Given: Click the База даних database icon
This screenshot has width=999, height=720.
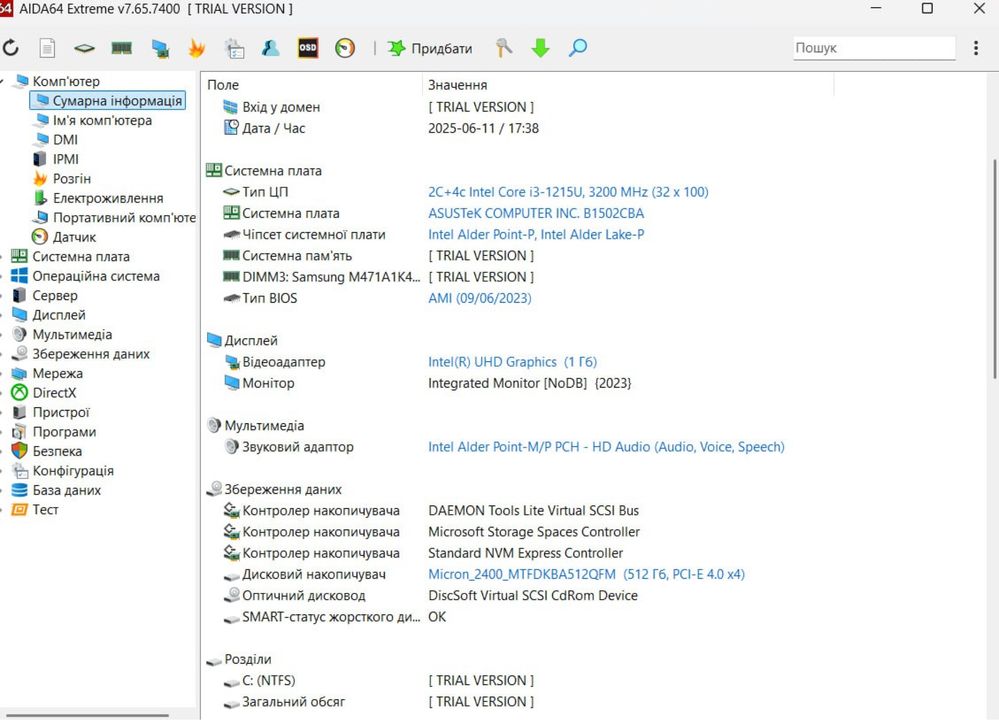Looking at the screenshot, I should pyautogui.click(x=20, y=490).
